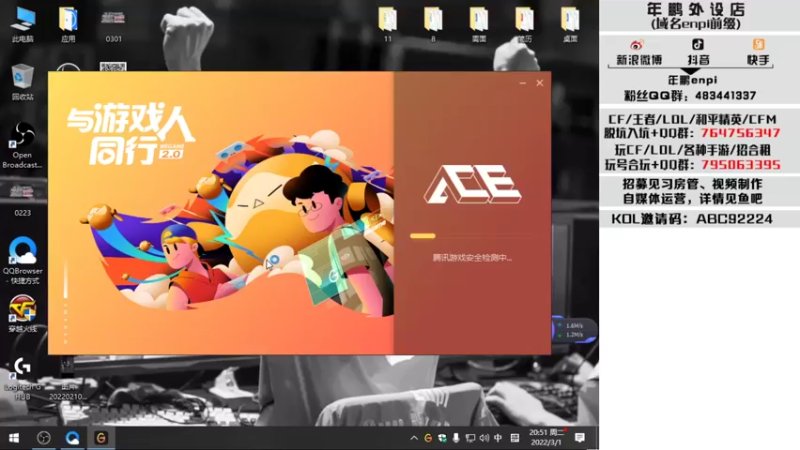800x450 pixels.
Task: Open the desktop folder named 8
Action: click(433, 24)
